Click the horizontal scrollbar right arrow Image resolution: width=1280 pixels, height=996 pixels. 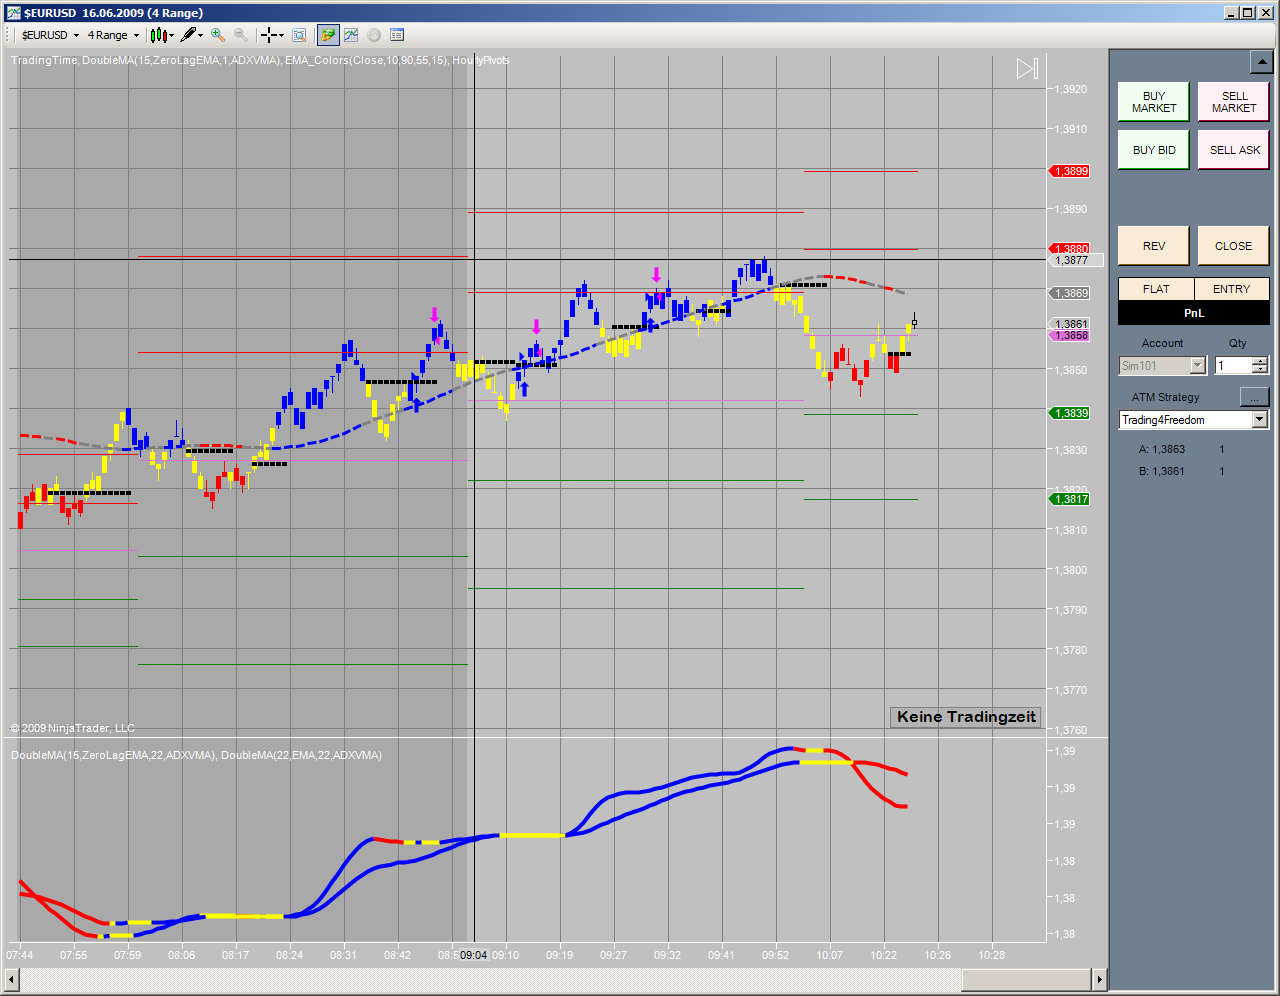[1100, 980]
